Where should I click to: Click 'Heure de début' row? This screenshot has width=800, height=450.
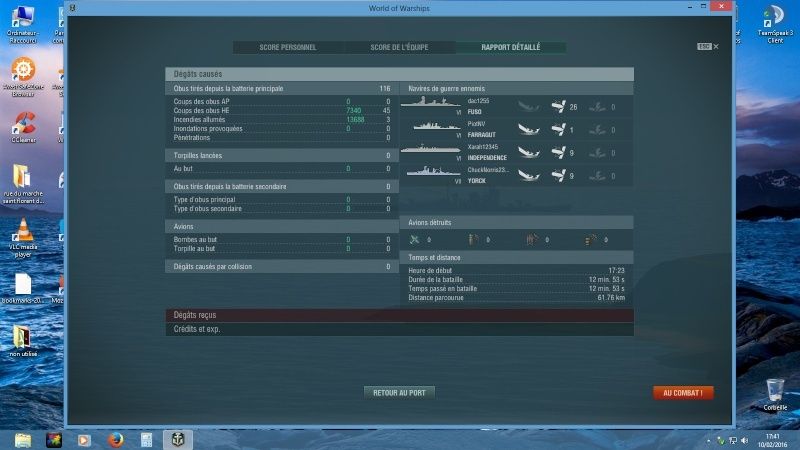pyautogui.click(x=516, y=270)
